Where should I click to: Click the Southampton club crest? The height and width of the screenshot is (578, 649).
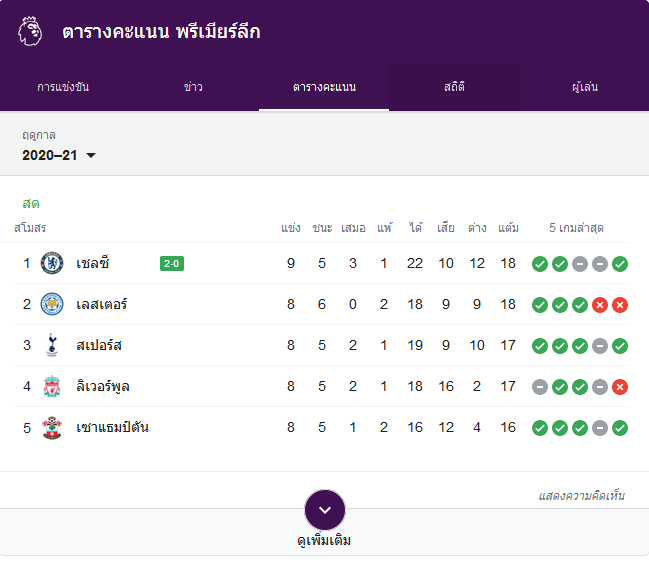tap(52, 427)
